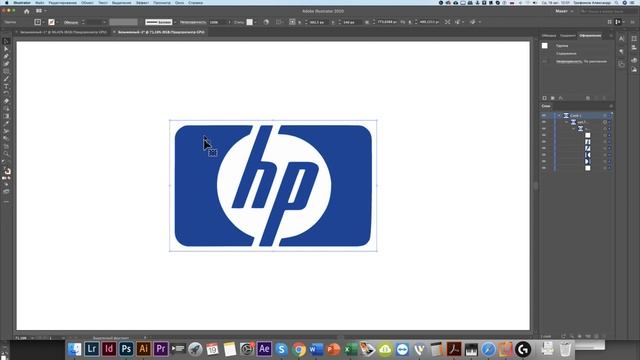Select the Type tool
The image size is (640, 360).
6,86
